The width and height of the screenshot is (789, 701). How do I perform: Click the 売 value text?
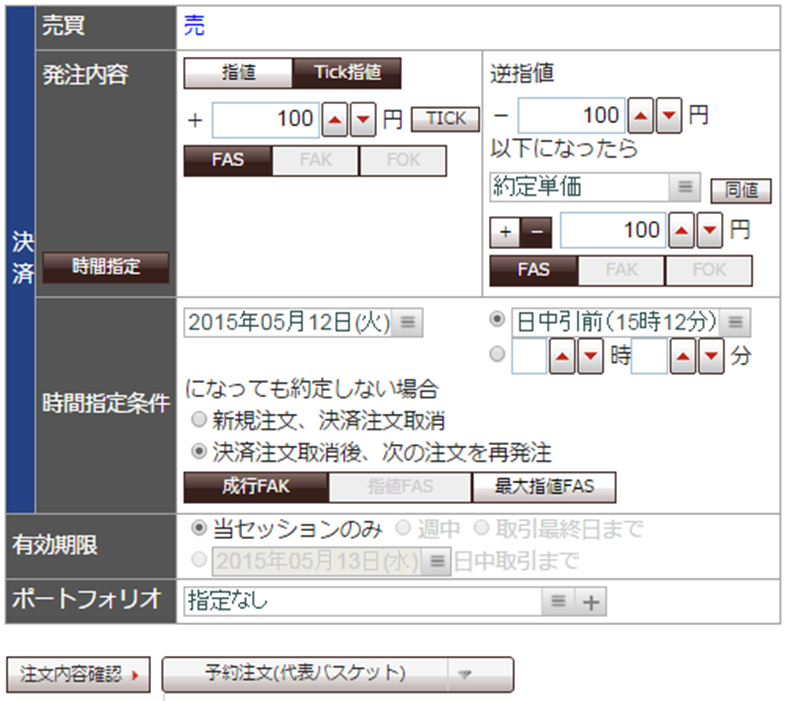194,26
